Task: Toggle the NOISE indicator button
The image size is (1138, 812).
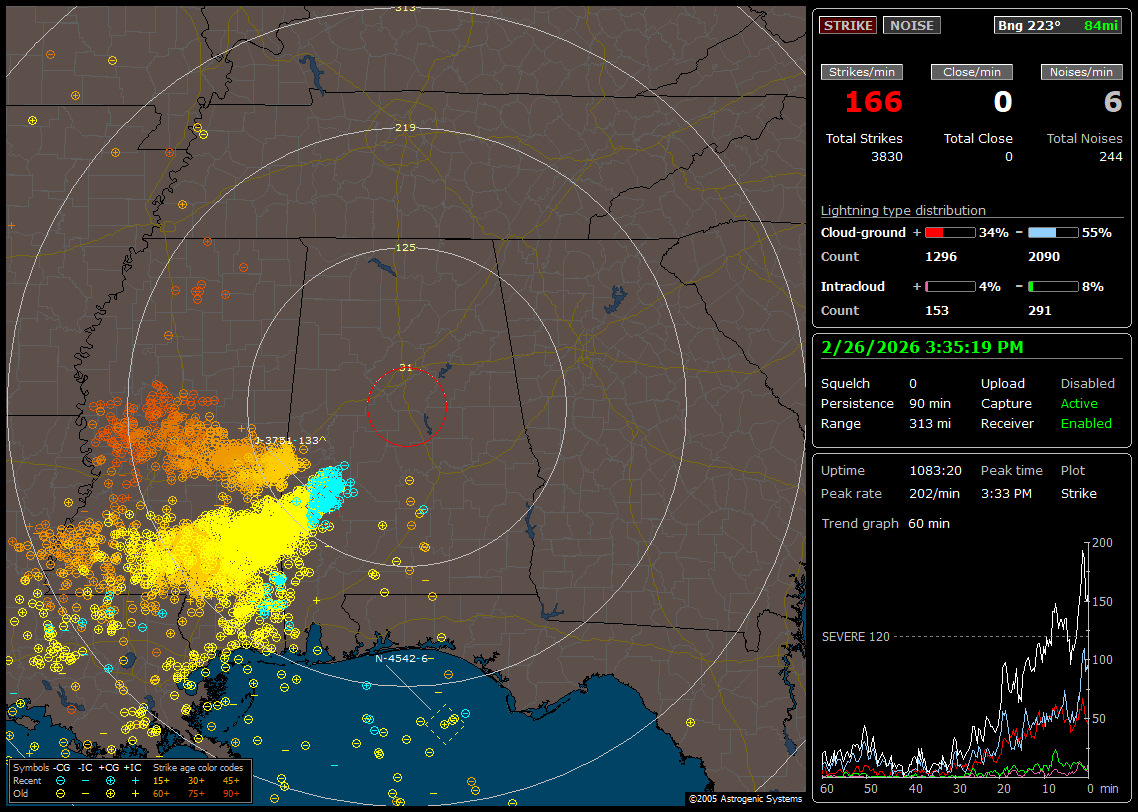Action: click(x=911, y=25)
